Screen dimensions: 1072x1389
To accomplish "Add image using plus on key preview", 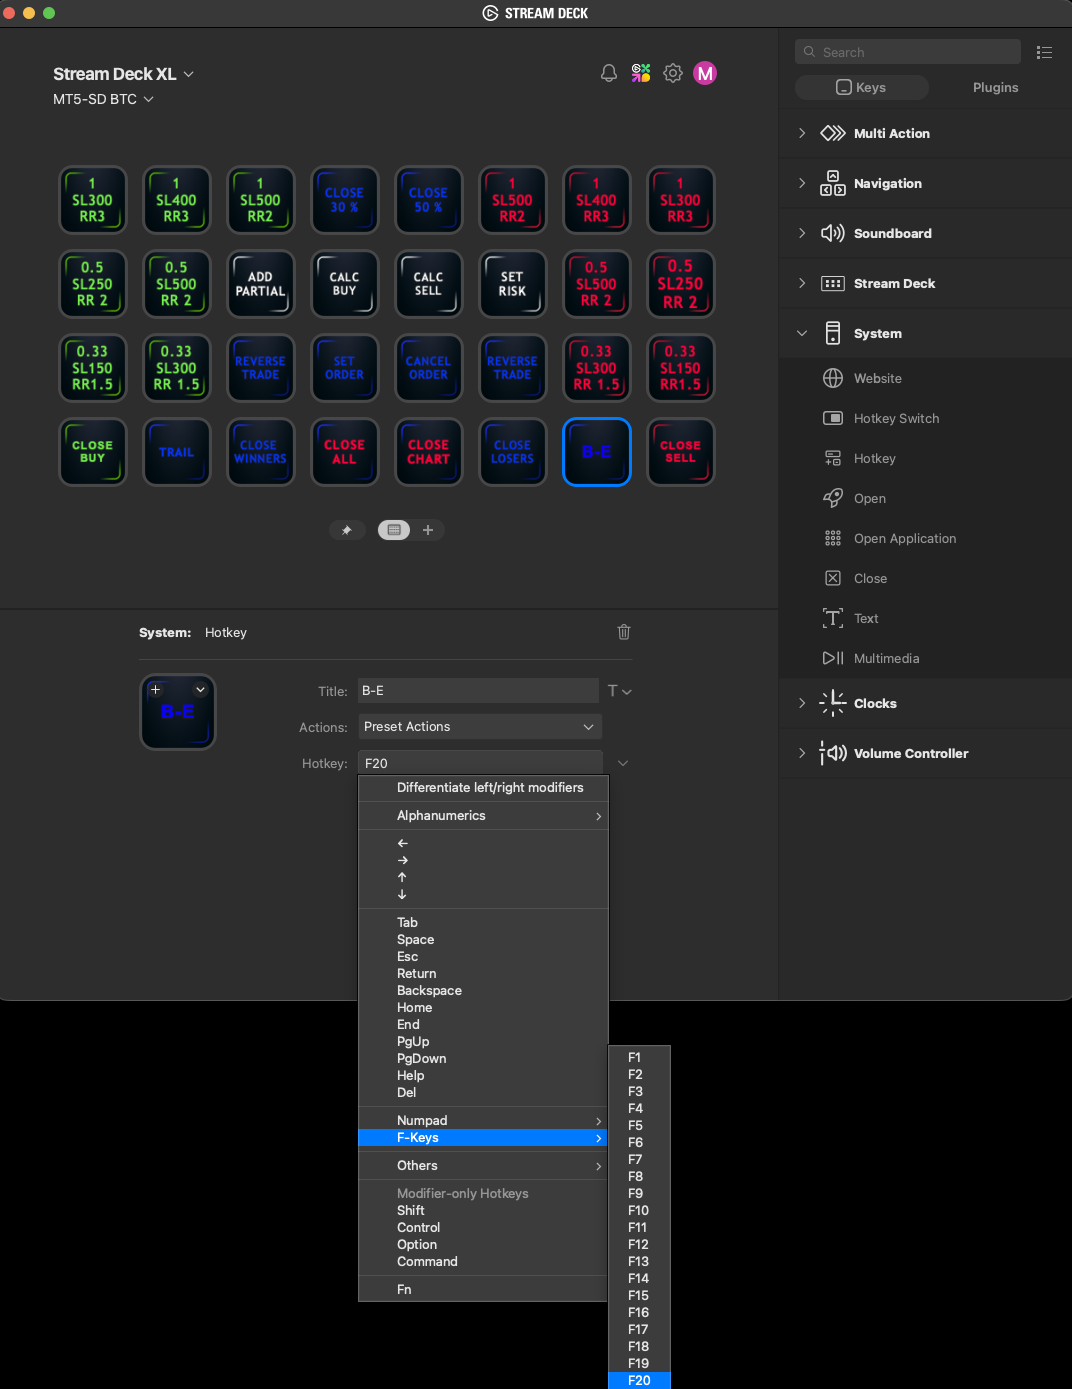I will [155, 689].
